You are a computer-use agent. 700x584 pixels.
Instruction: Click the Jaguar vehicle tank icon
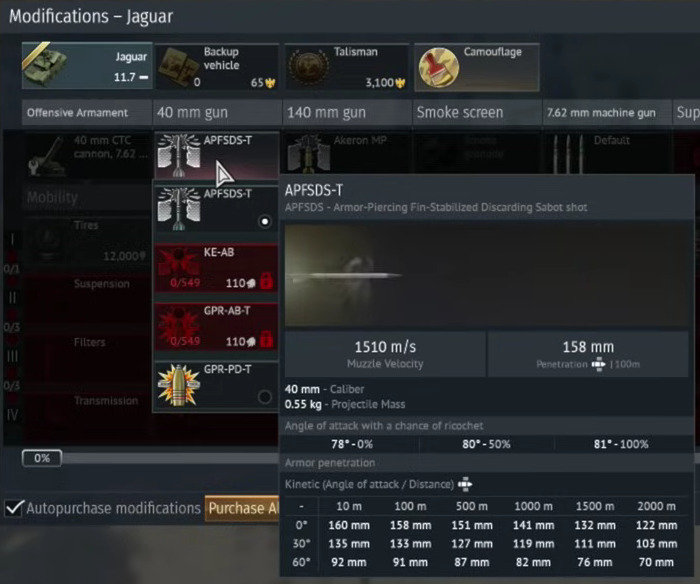coord(44,66)
